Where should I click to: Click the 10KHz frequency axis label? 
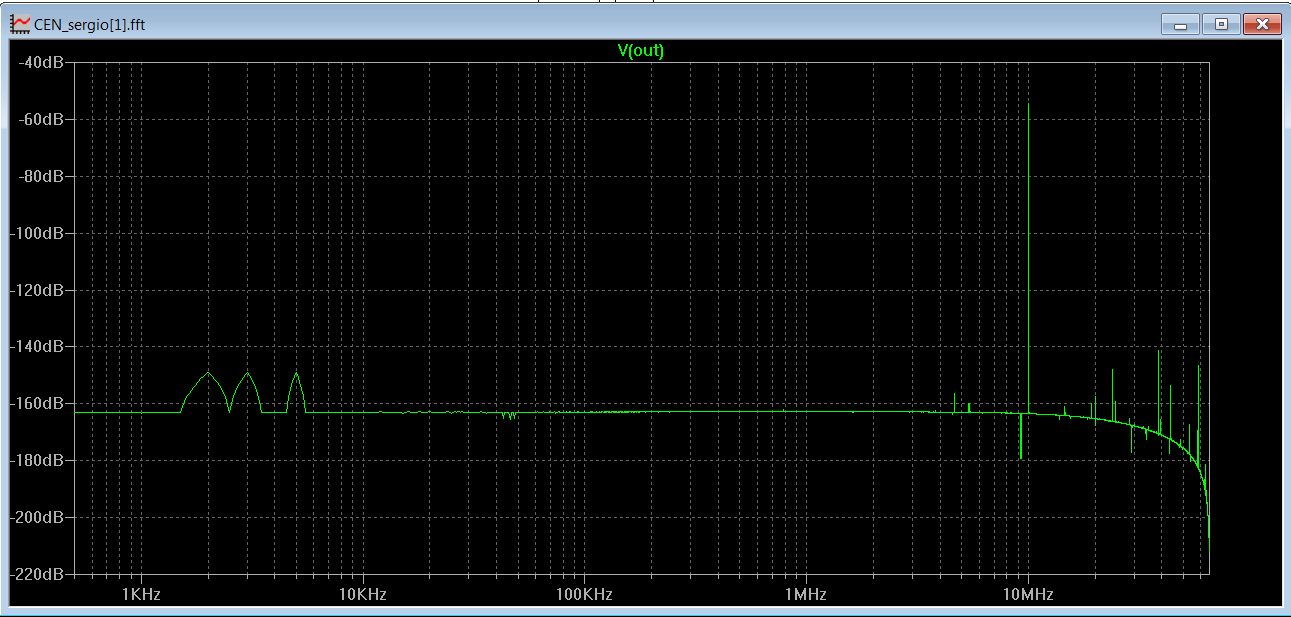click(362, 593)
